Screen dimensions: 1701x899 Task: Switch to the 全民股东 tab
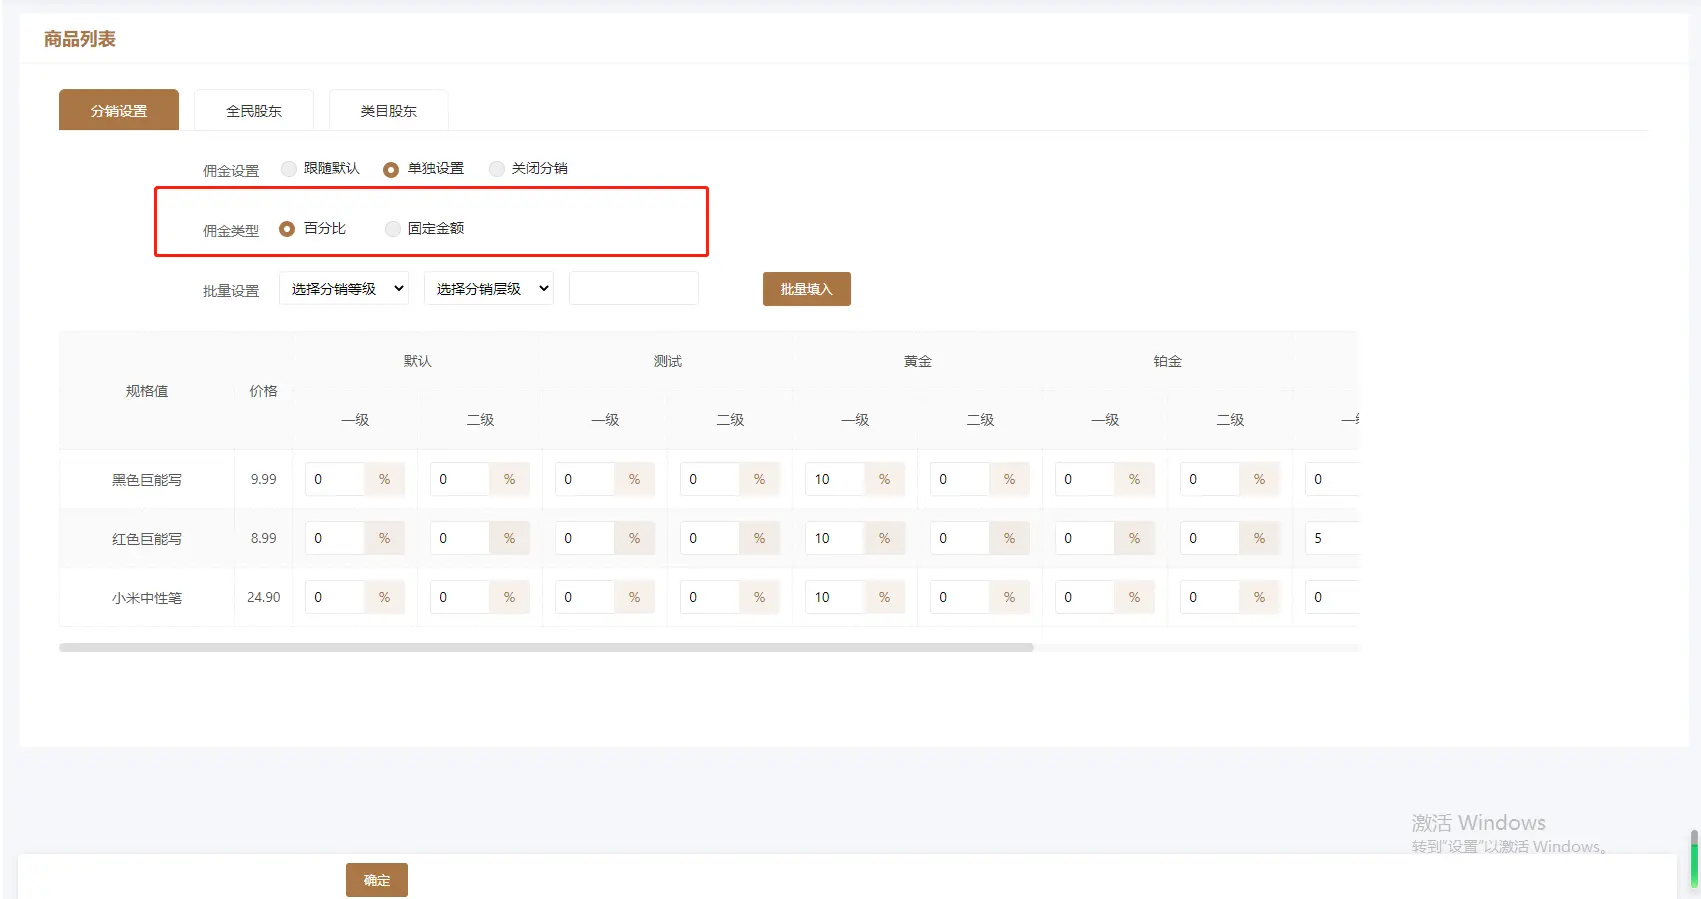[x=254, y=111]
